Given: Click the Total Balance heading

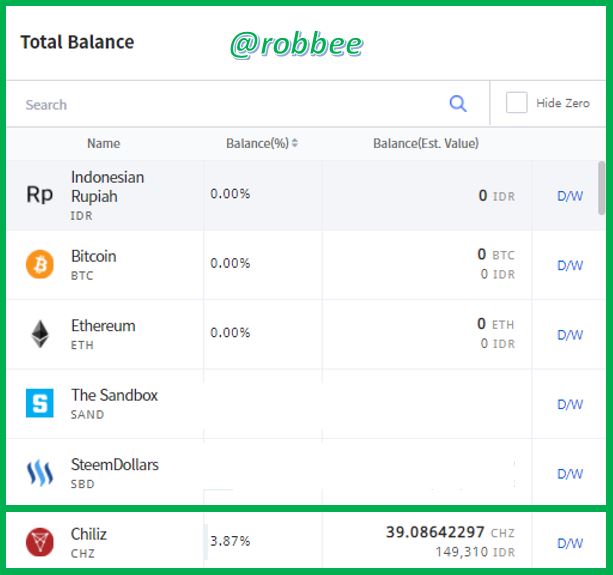Looking at the screenshot, I should point(77,42).
